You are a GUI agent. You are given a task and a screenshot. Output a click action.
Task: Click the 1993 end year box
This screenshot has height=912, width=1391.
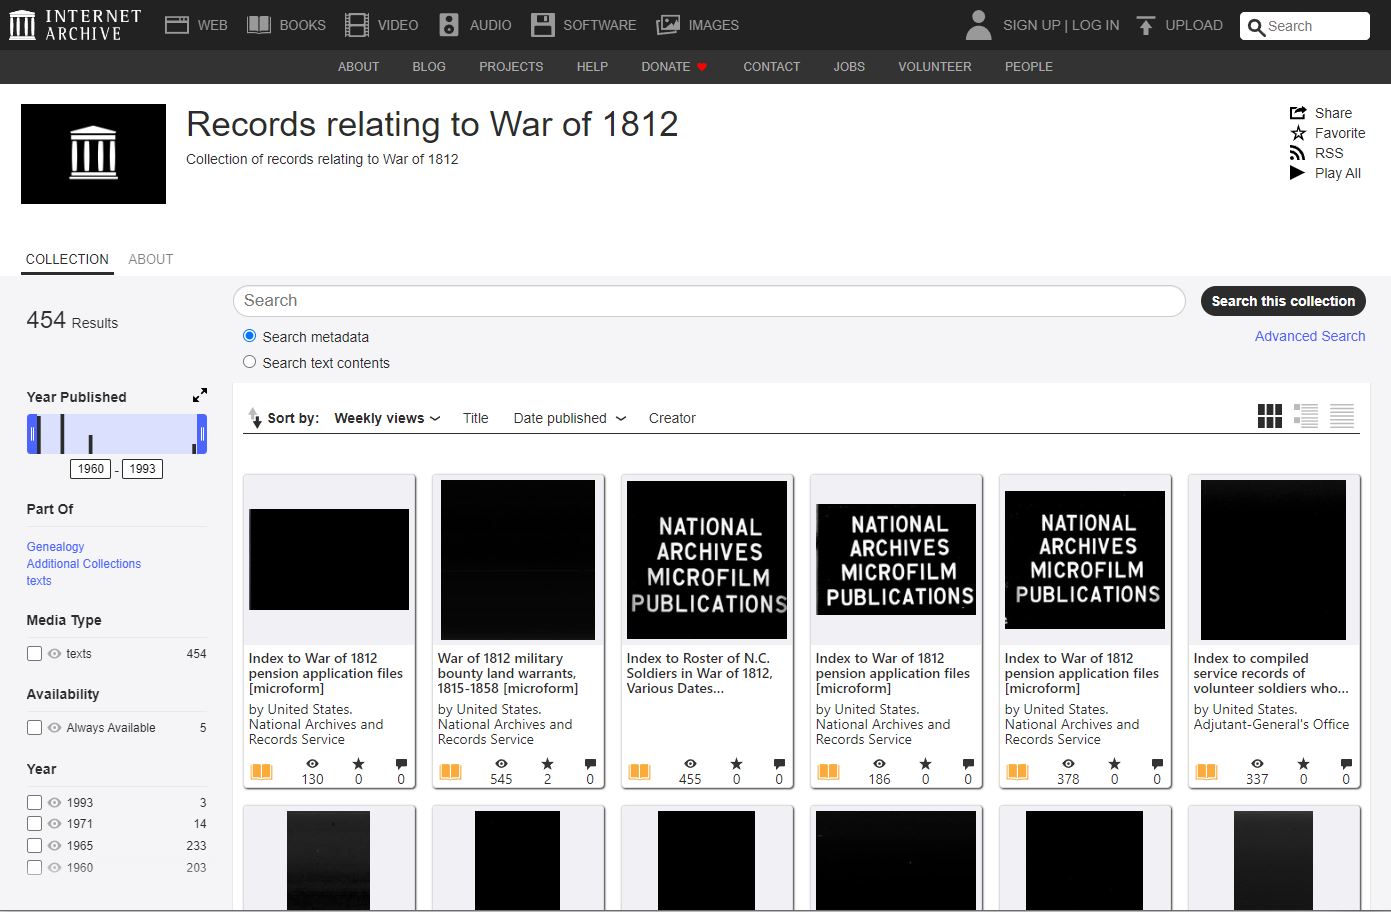tap(142, 469)
